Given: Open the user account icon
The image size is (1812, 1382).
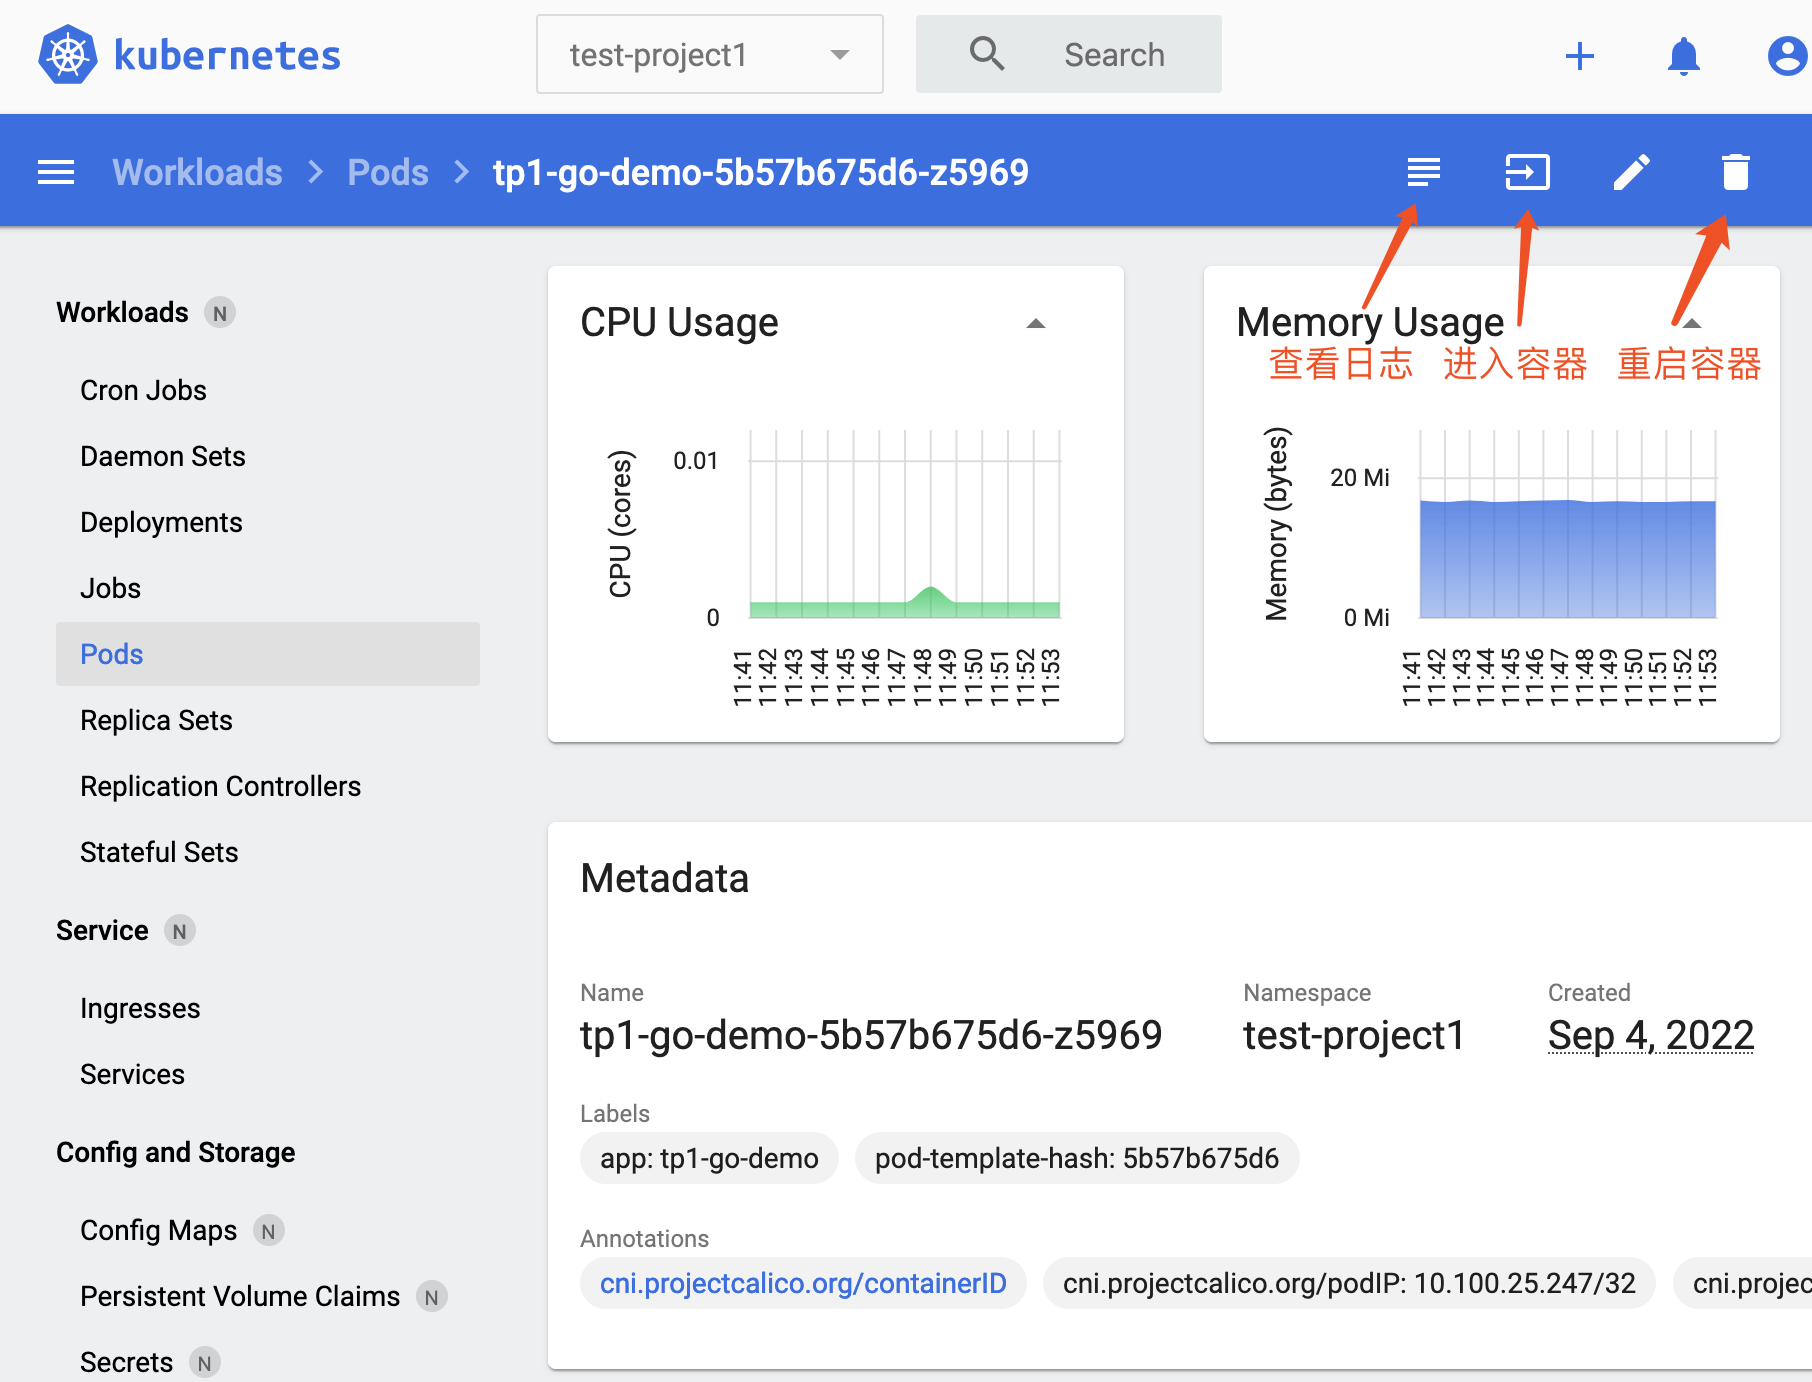Looking at the screenshot, I should 1786,55.
